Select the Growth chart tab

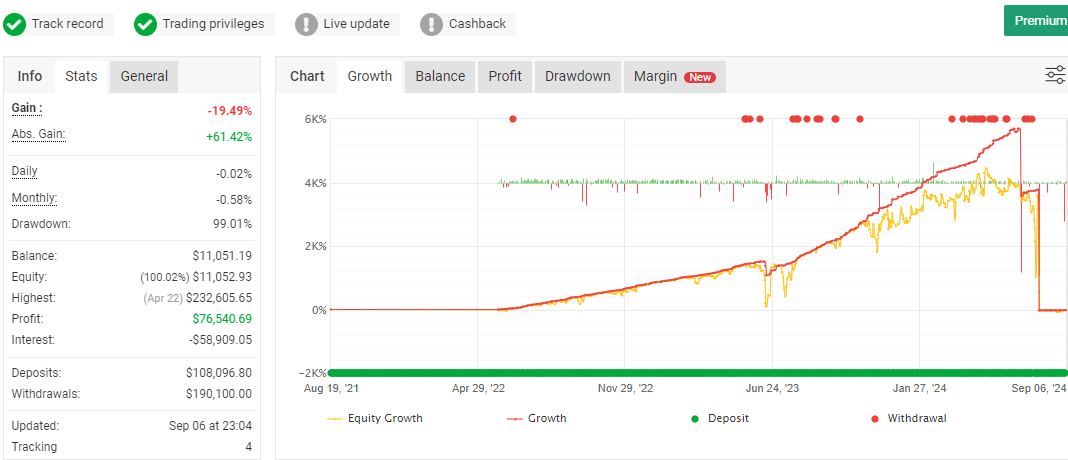(x=370, y=76)
